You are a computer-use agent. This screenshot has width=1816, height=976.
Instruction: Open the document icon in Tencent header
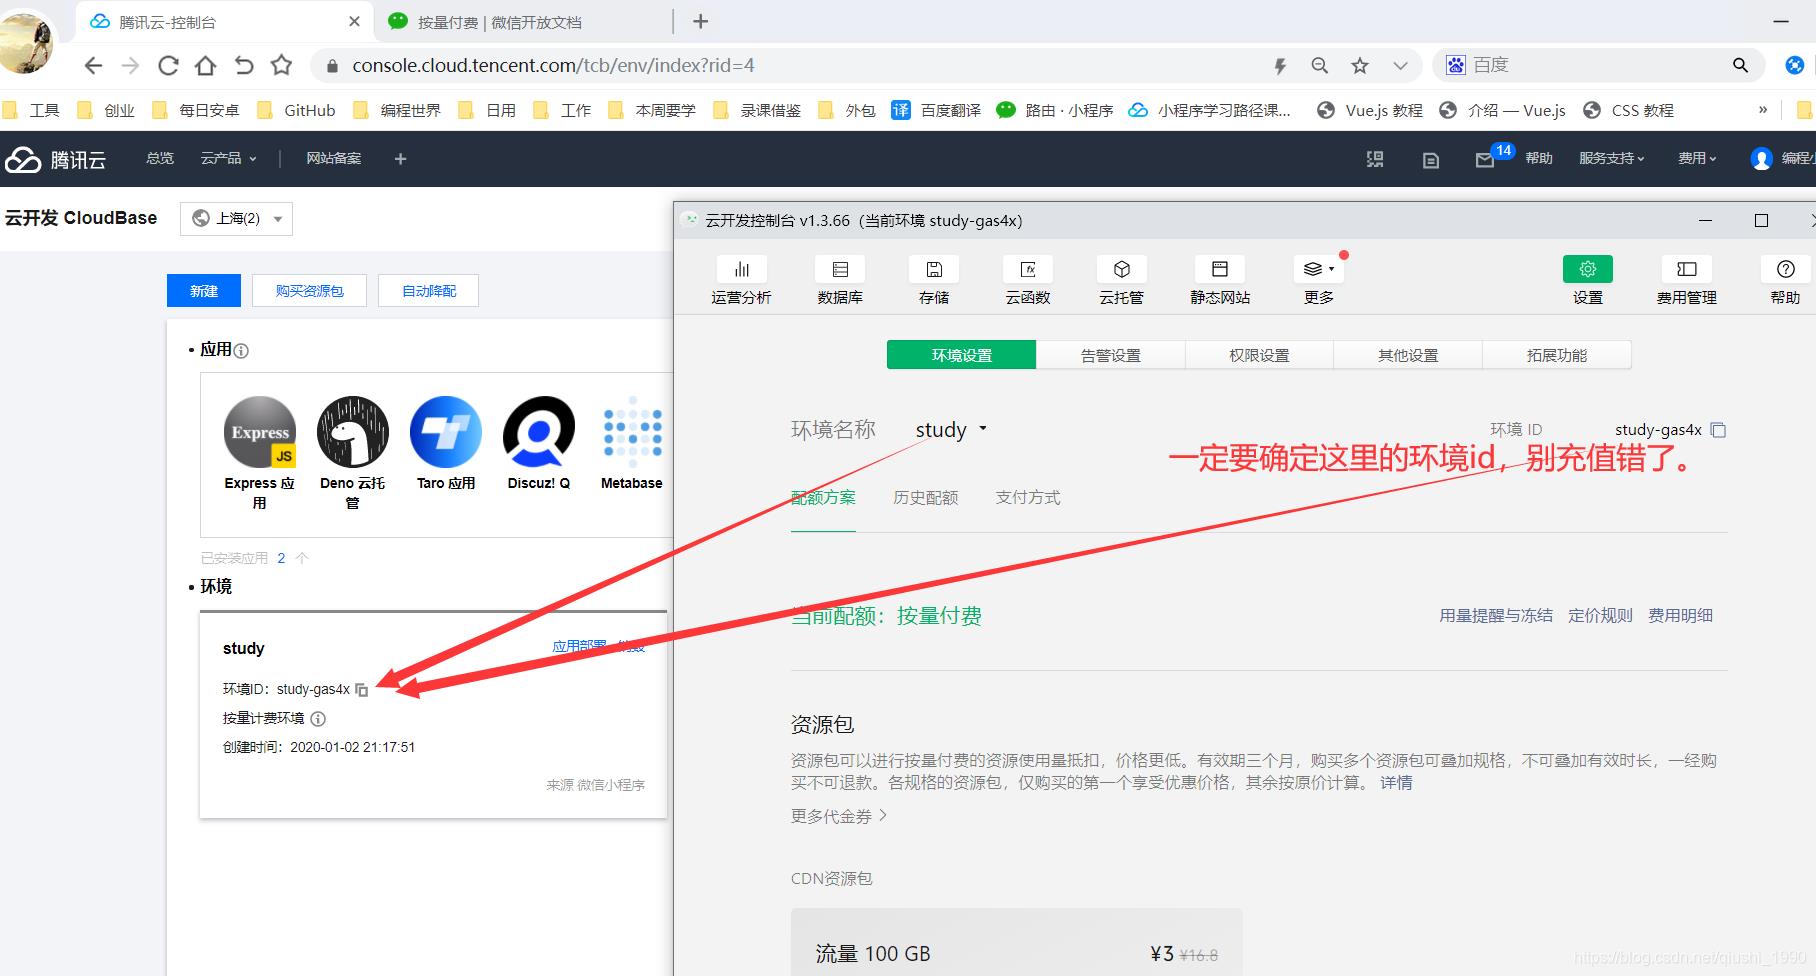1431,160
